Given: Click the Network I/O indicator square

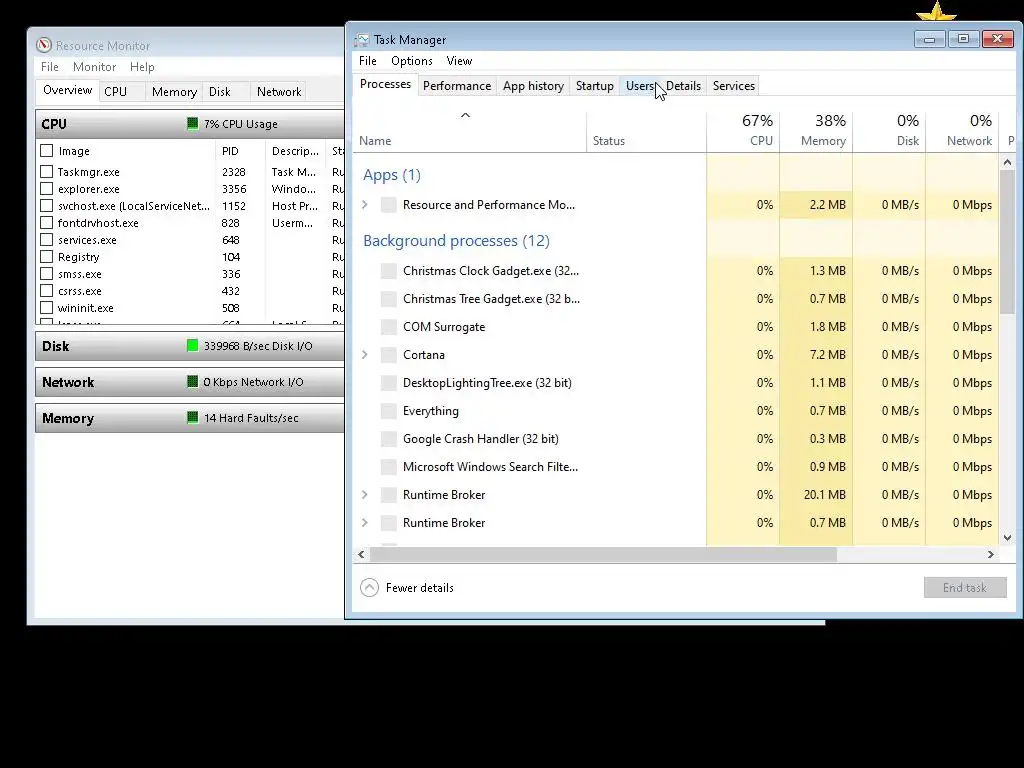Looking at the screenshot, I should (x=193, y=381).
